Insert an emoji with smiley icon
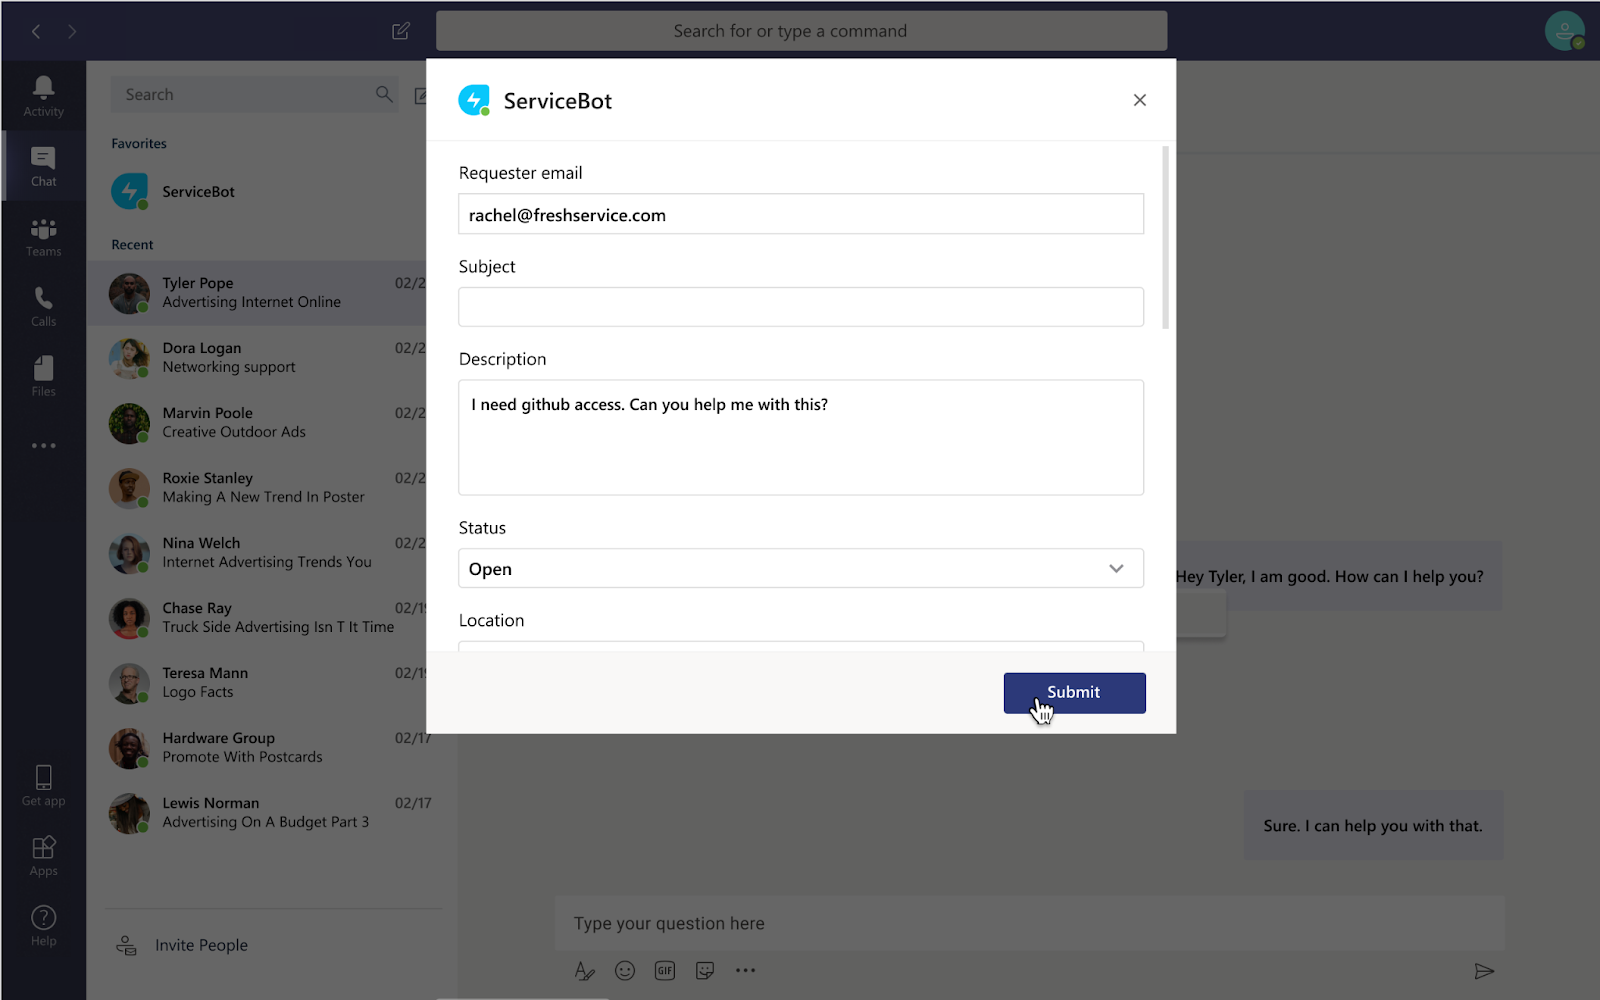The height and width of the screenshot is (1000, 1600). [625, 971]
